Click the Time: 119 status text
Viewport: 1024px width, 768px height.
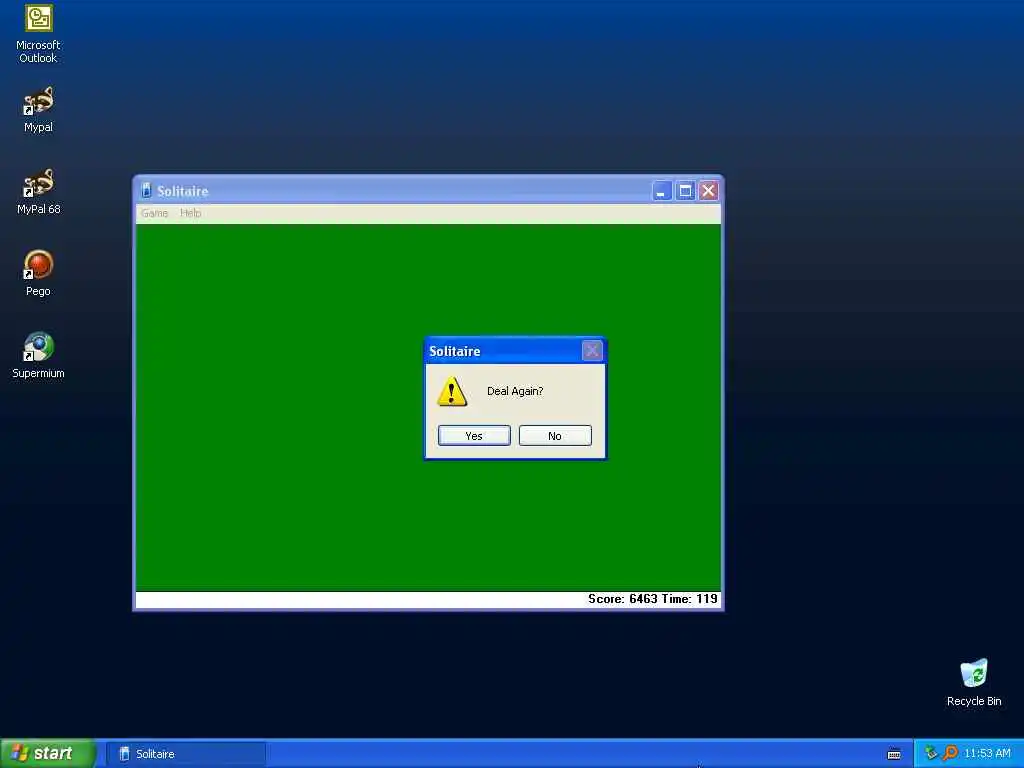point(690,599)
